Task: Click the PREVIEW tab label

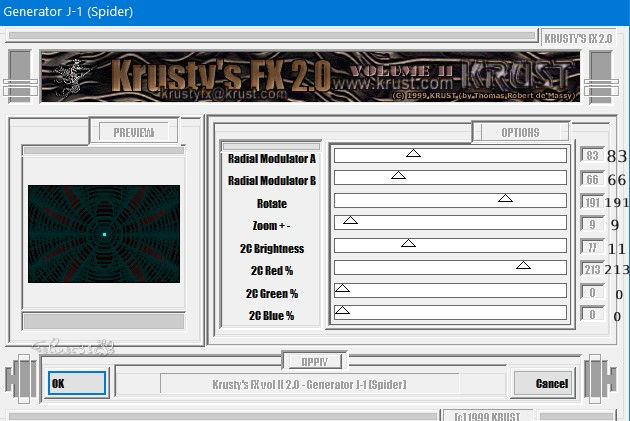Action: pyautogui.click(x=133, y=132)
